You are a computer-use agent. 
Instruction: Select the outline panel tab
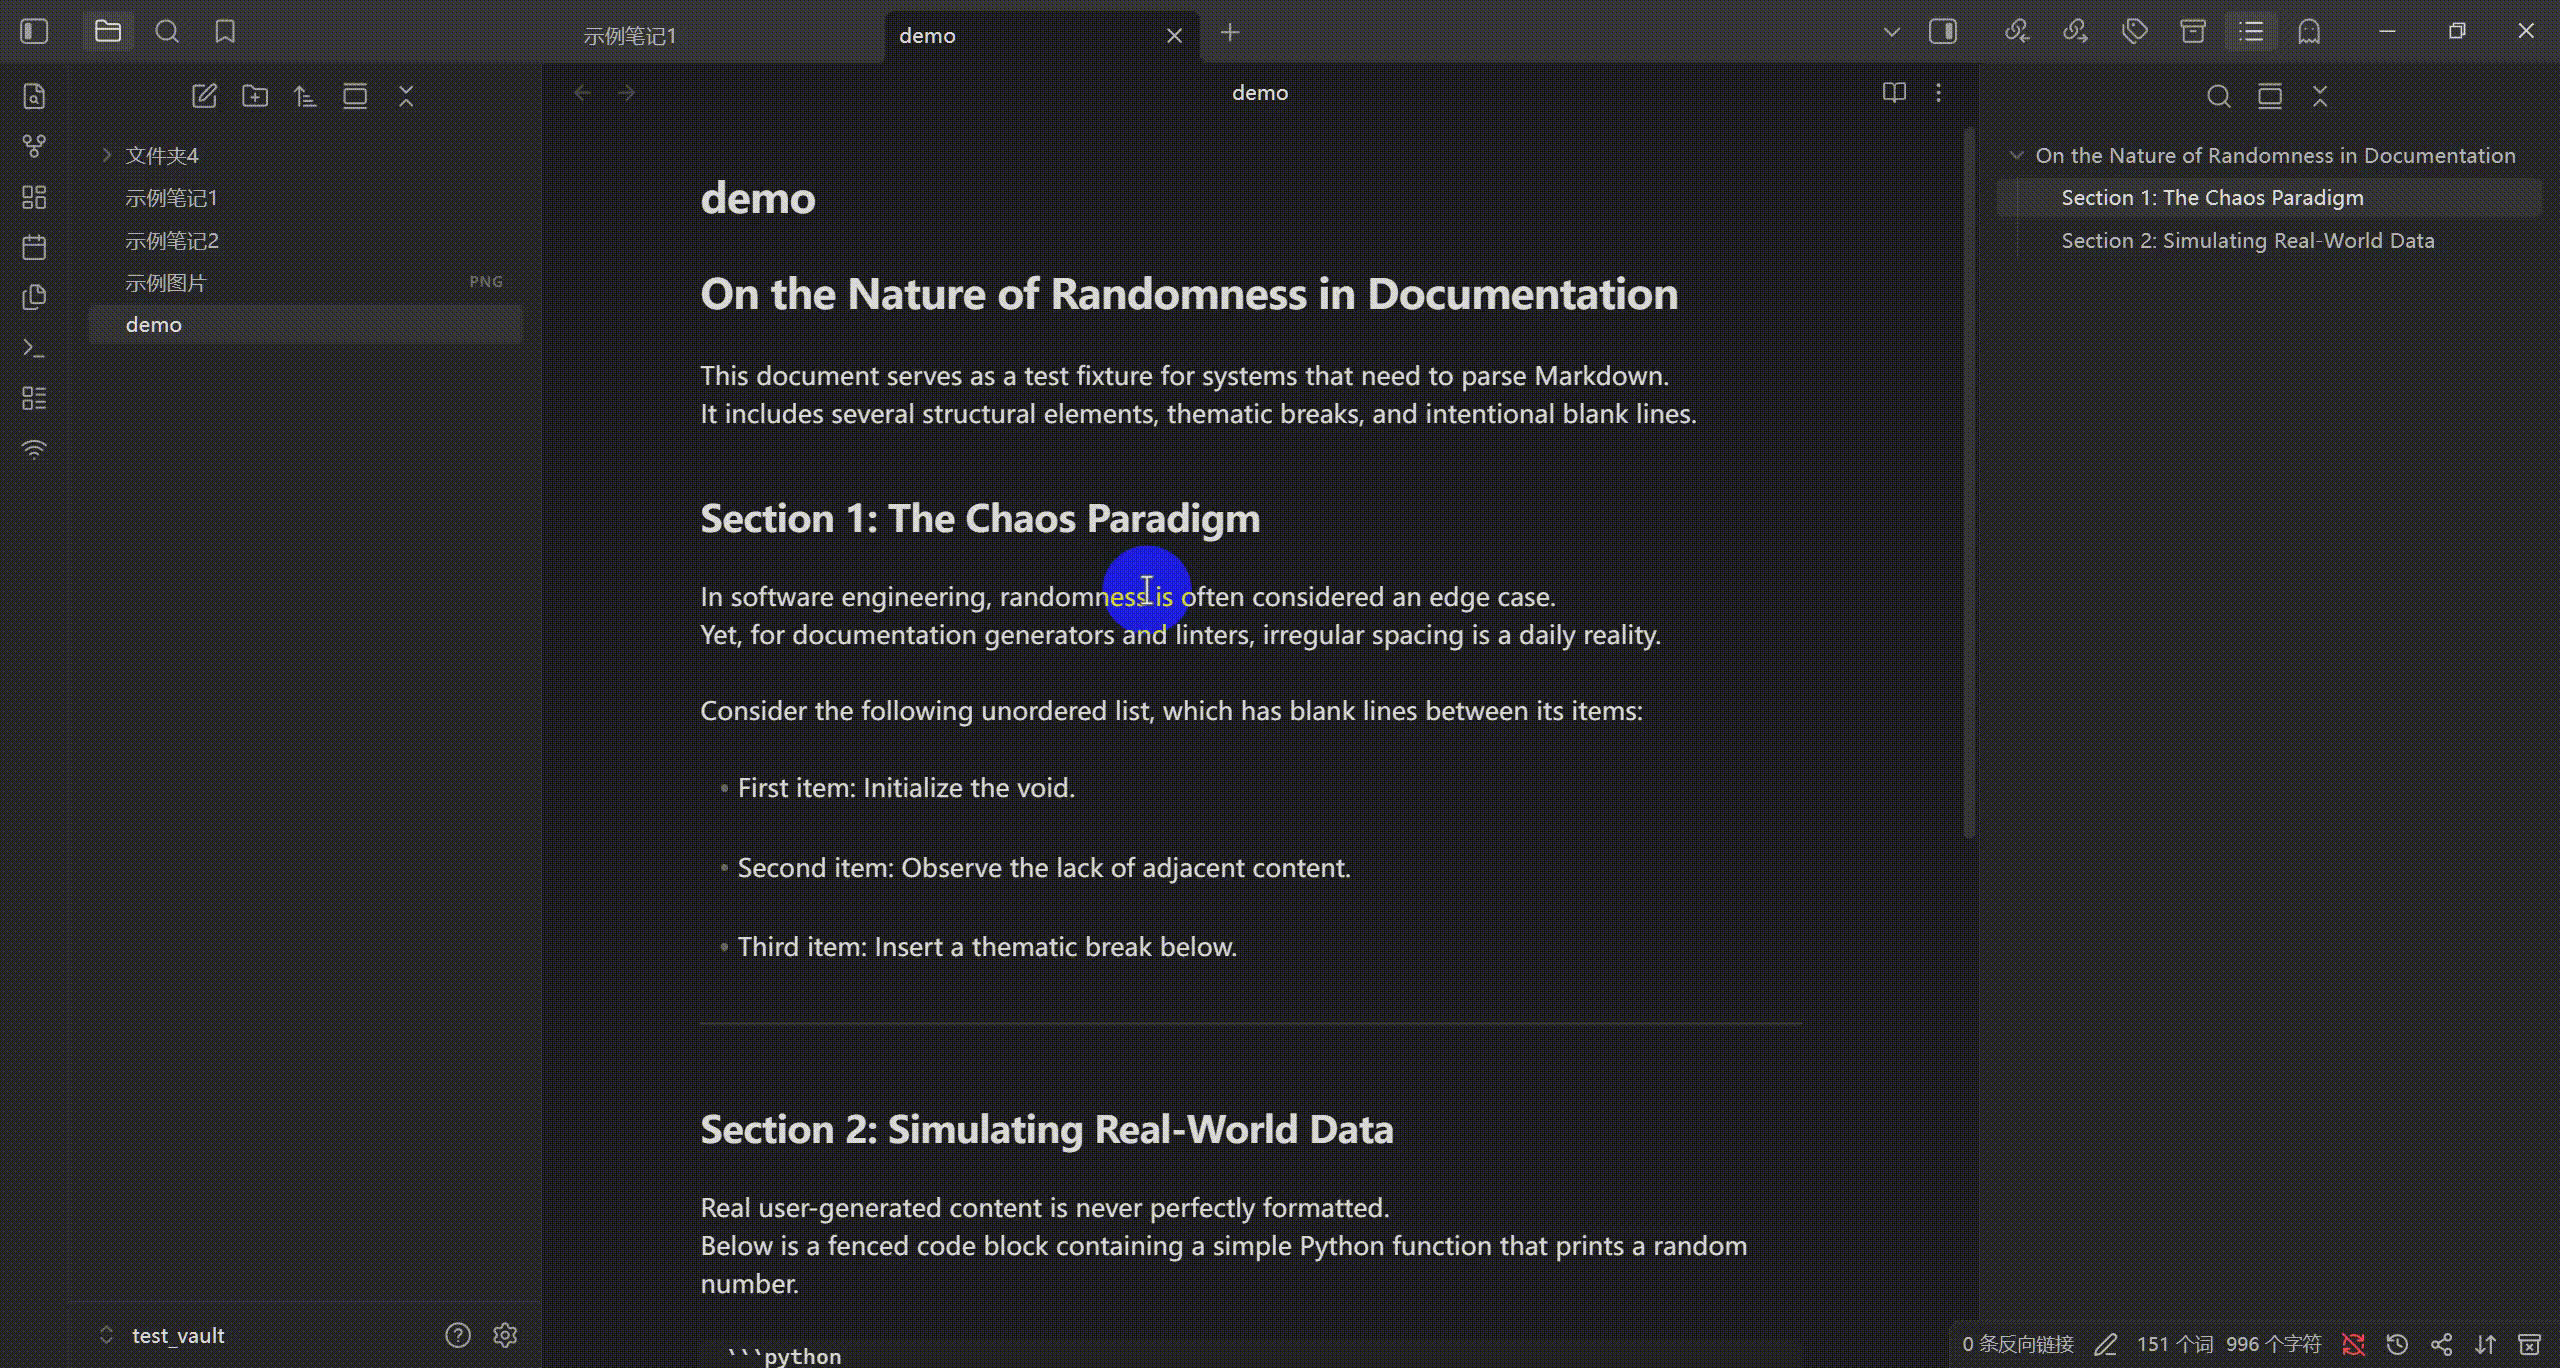click(2251, 32)
